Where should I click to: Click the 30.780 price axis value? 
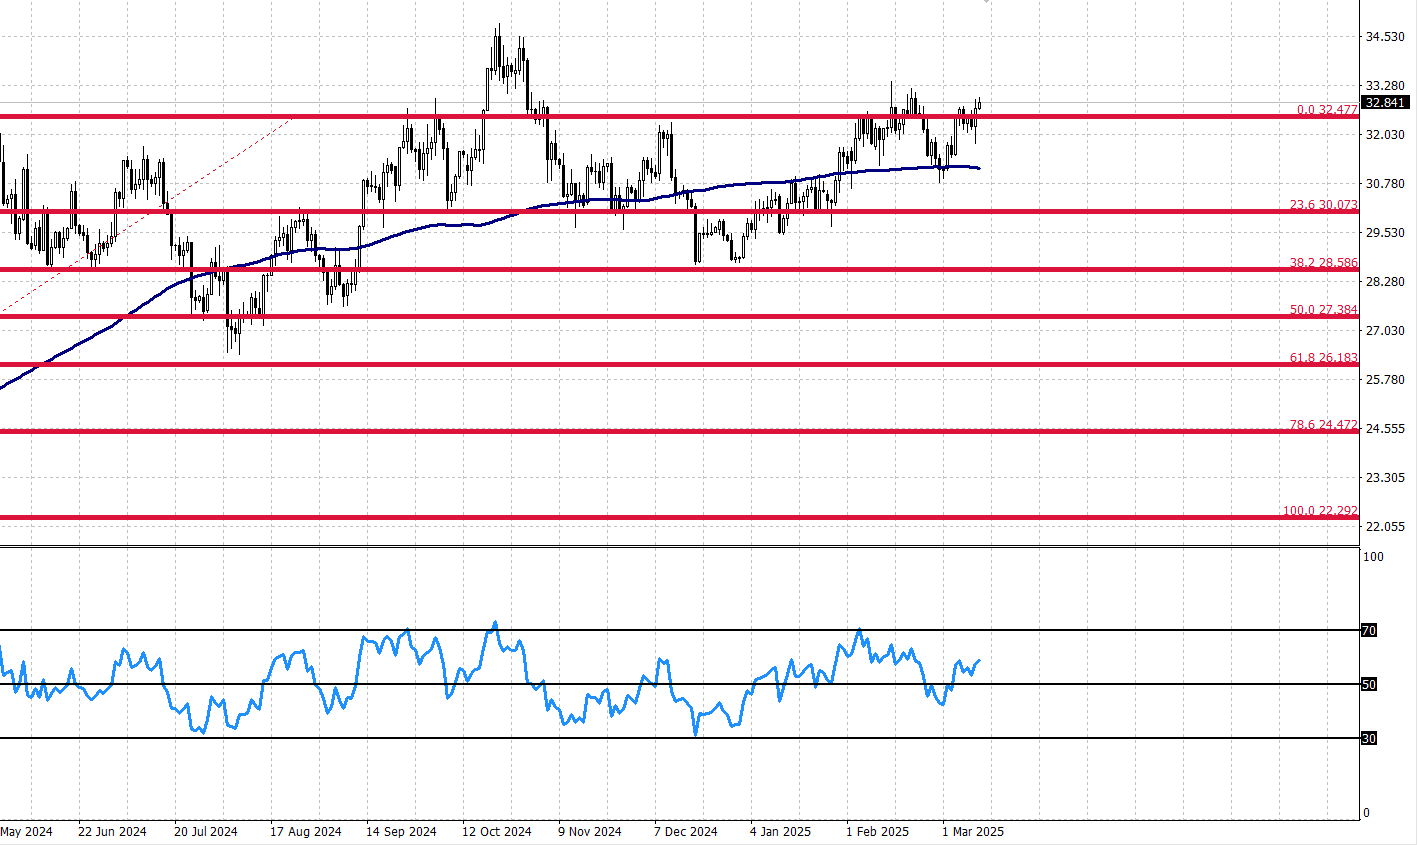coord(1385,184)
